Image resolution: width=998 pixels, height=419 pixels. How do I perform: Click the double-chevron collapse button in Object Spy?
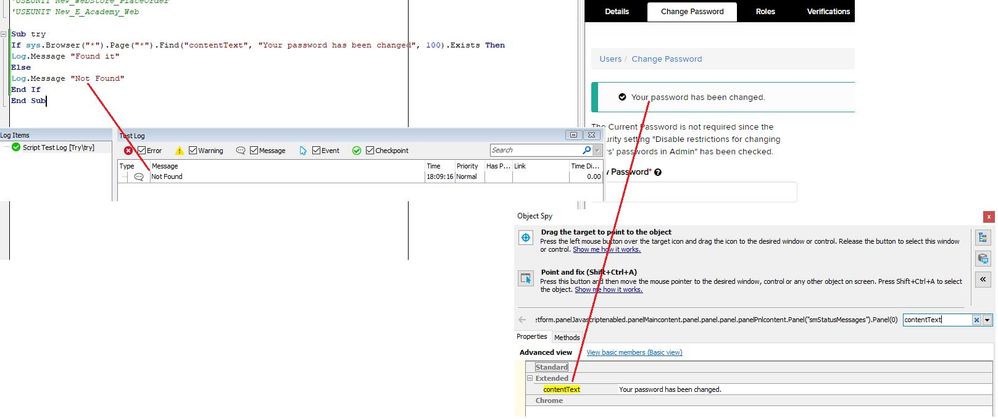pos(982,279)
